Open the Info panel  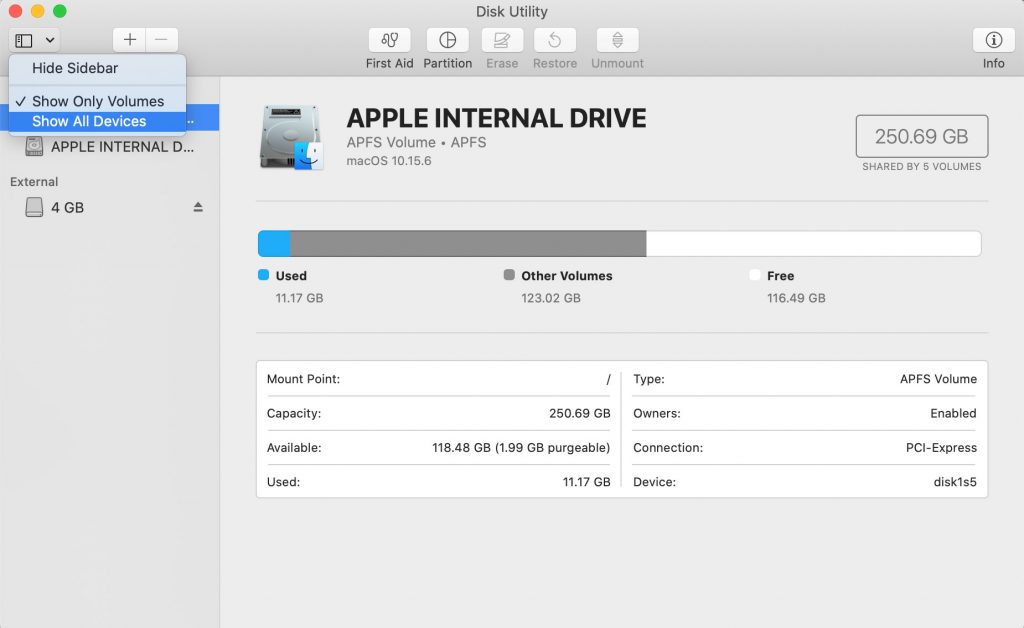(x=993, y=40)
